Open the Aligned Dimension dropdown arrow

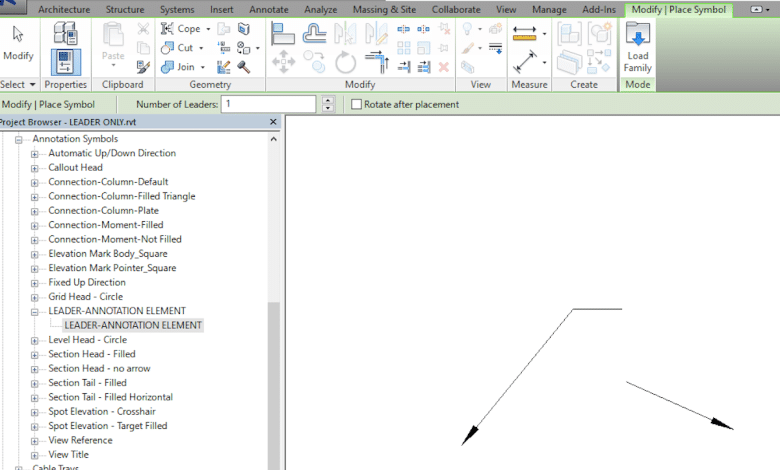point(544,62)
